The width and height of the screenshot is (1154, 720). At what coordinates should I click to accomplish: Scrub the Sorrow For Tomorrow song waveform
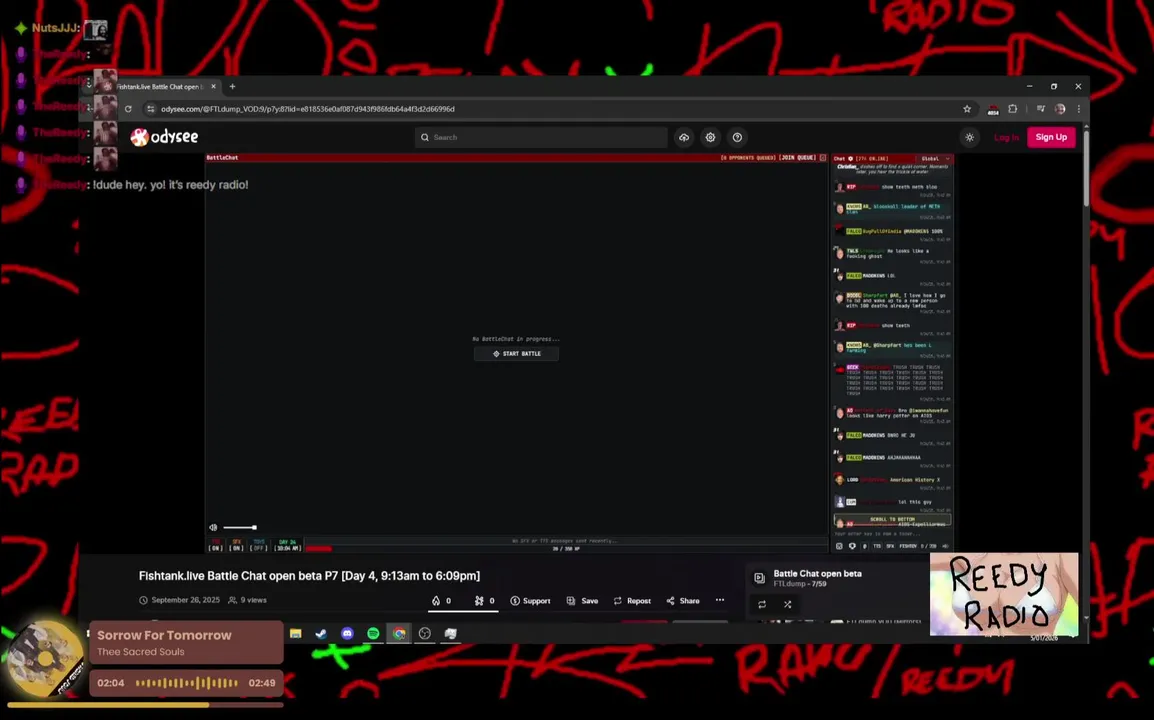[x=186, y=682]
